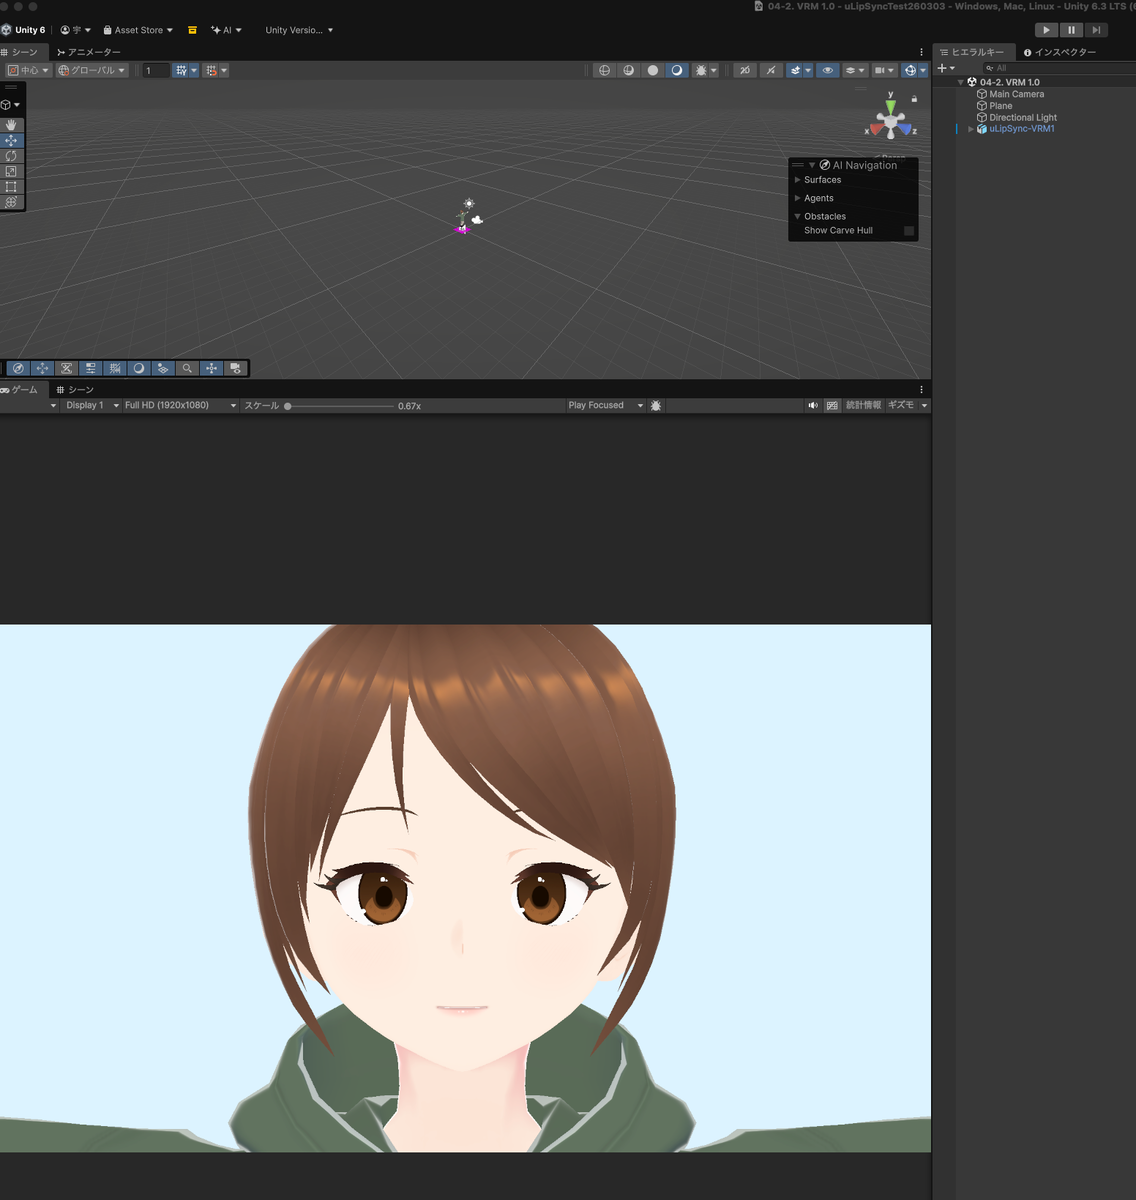1136x1200 pixels.
Task: Select the Rect transform tool
Action: [11, 187]
